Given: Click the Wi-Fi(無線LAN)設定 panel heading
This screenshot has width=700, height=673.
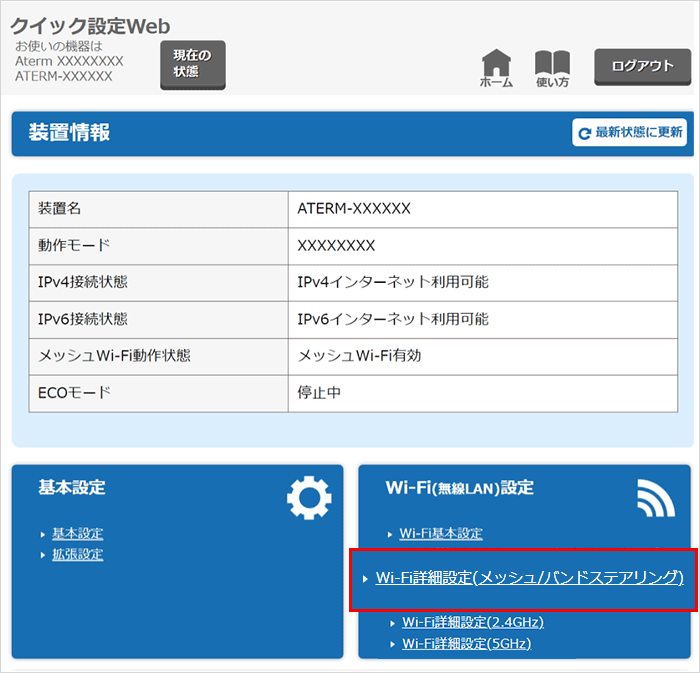Looking at the screenshot, I should (x=459, y=488).
